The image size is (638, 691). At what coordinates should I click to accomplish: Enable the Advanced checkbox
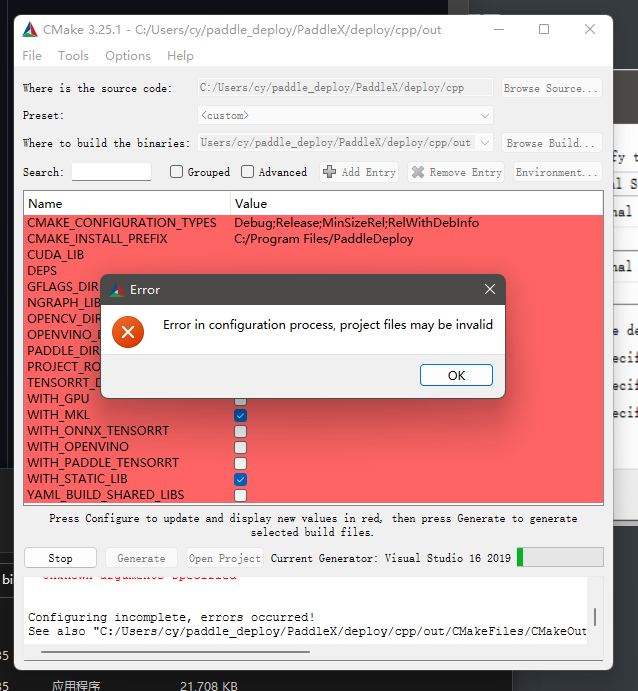[x=247, y=171]
